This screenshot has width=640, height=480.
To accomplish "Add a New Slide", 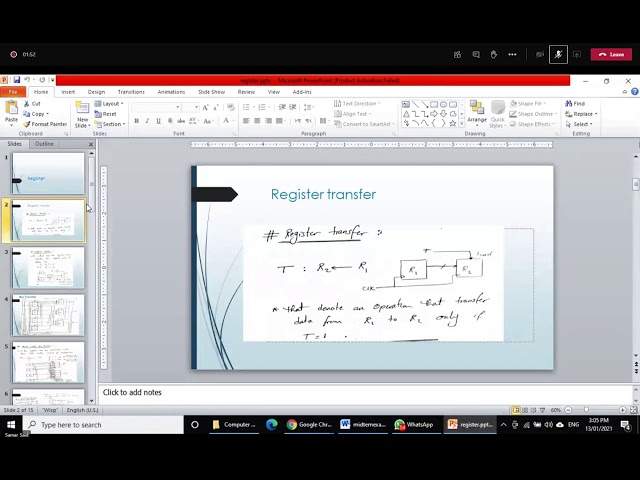I will pyautogui.click(x=82, y=115).
